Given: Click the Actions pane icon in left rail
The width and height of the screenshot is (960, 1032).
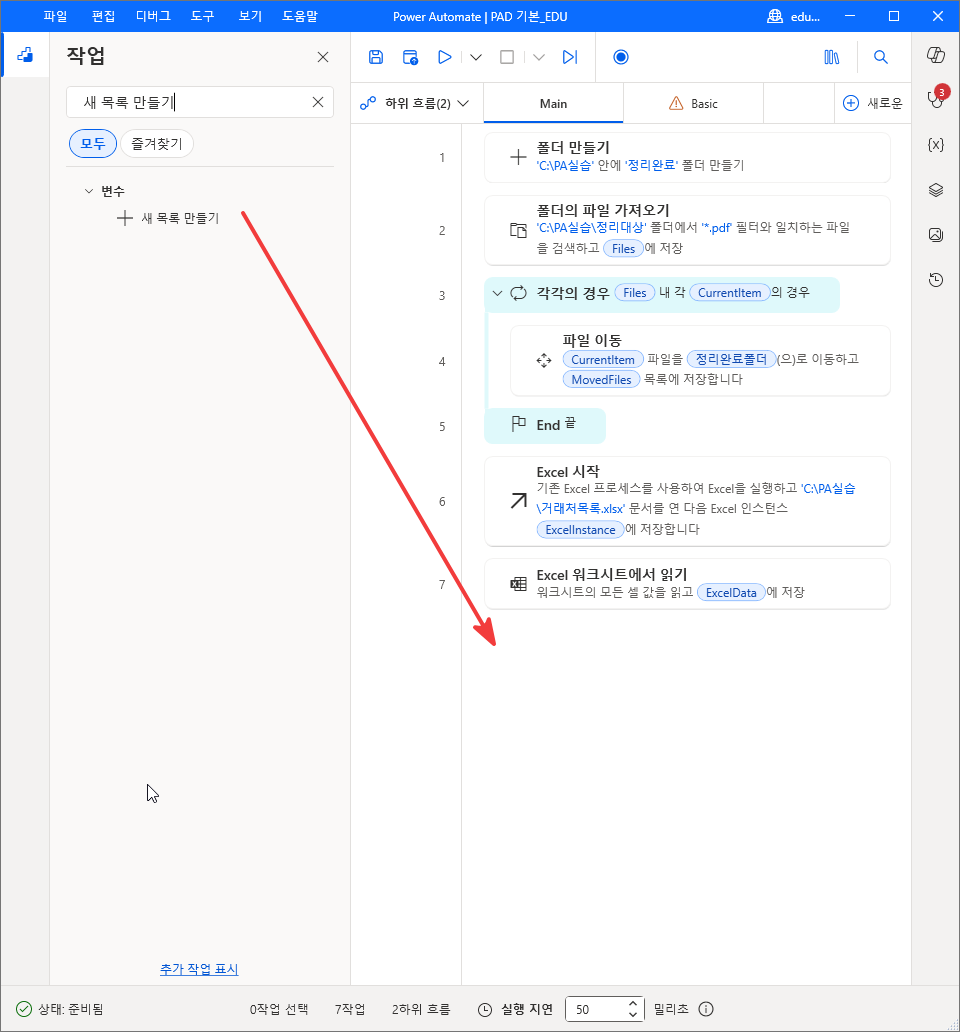Looking at the screenshot, I should (25, 55).
